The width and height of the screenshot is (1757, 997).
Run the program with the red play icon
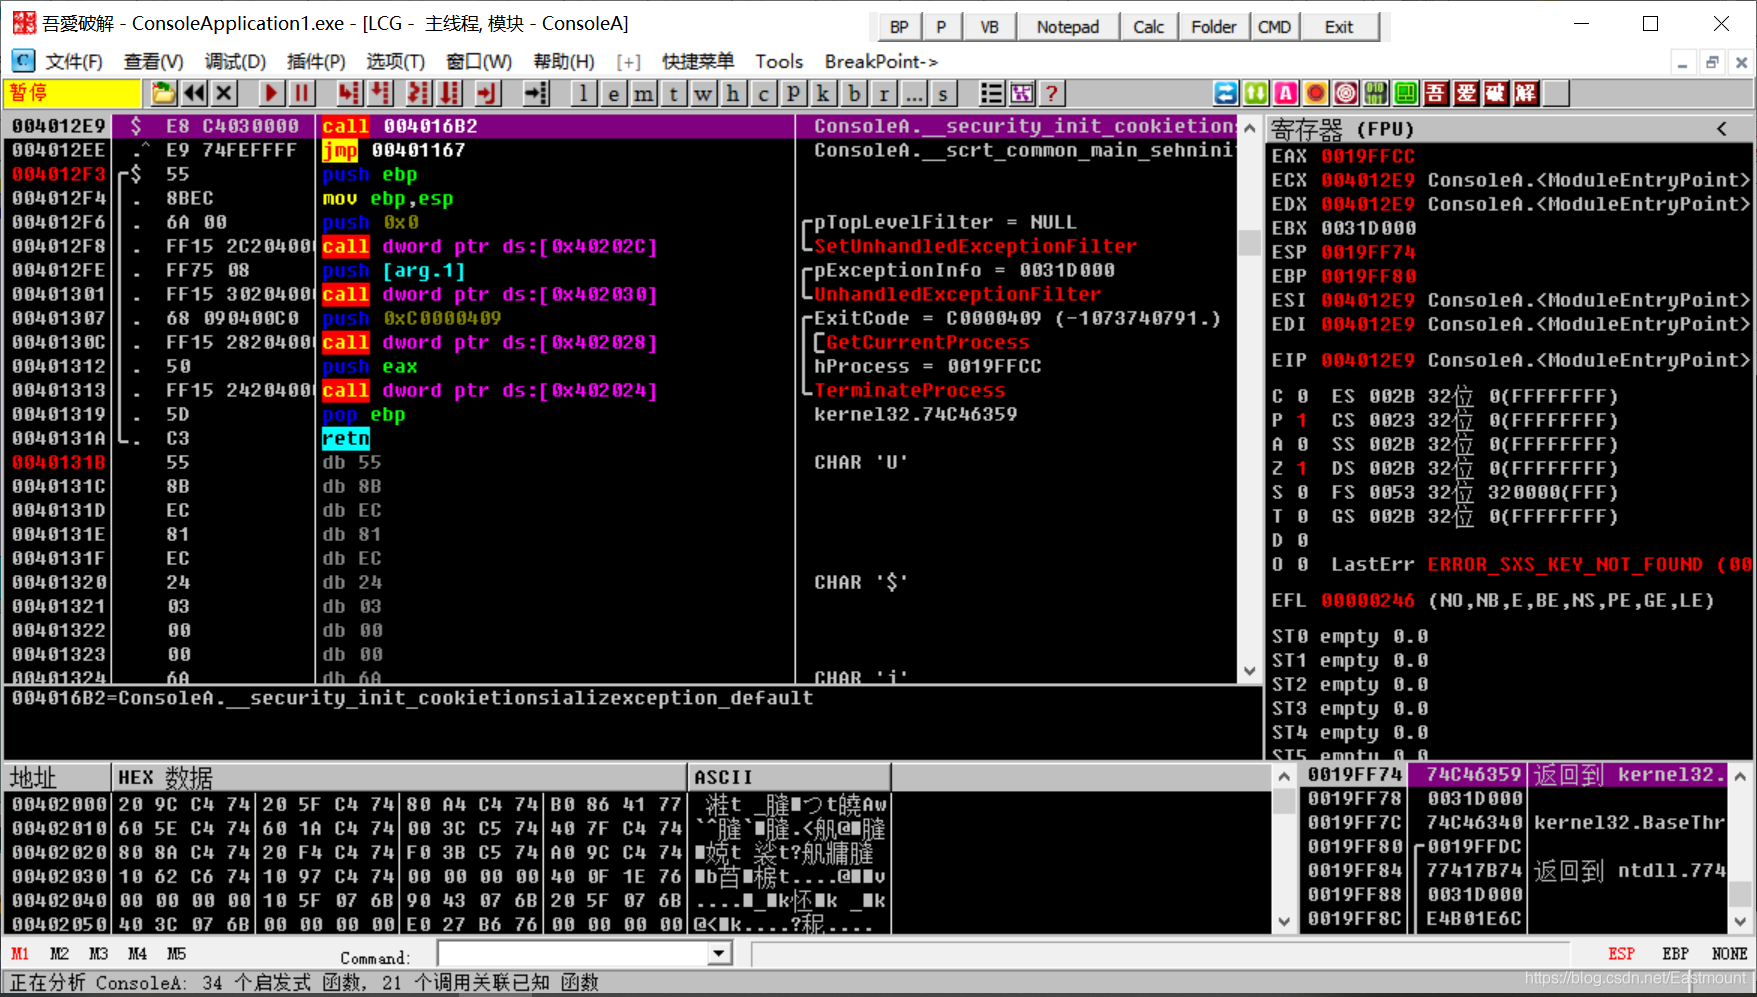(x=271, y=94)
